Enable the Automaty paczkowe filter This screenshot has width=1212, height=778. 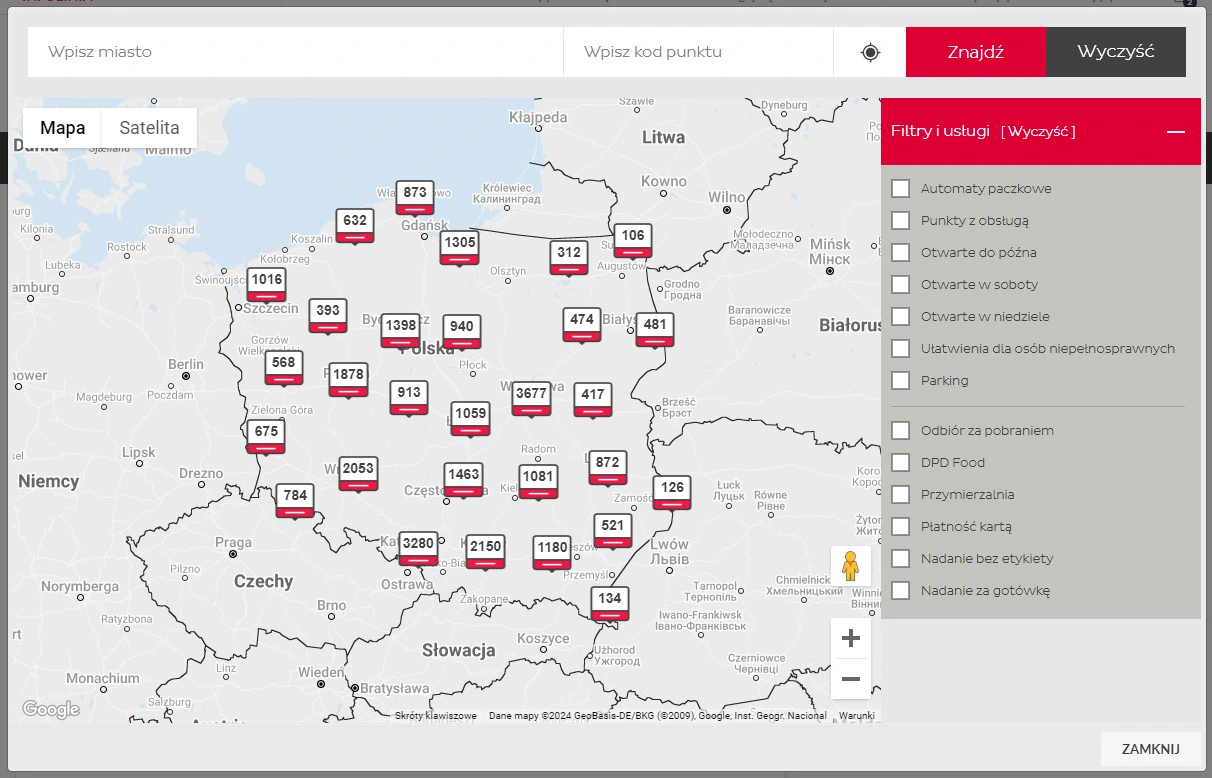pyautogui.click(x=900, y=188)
